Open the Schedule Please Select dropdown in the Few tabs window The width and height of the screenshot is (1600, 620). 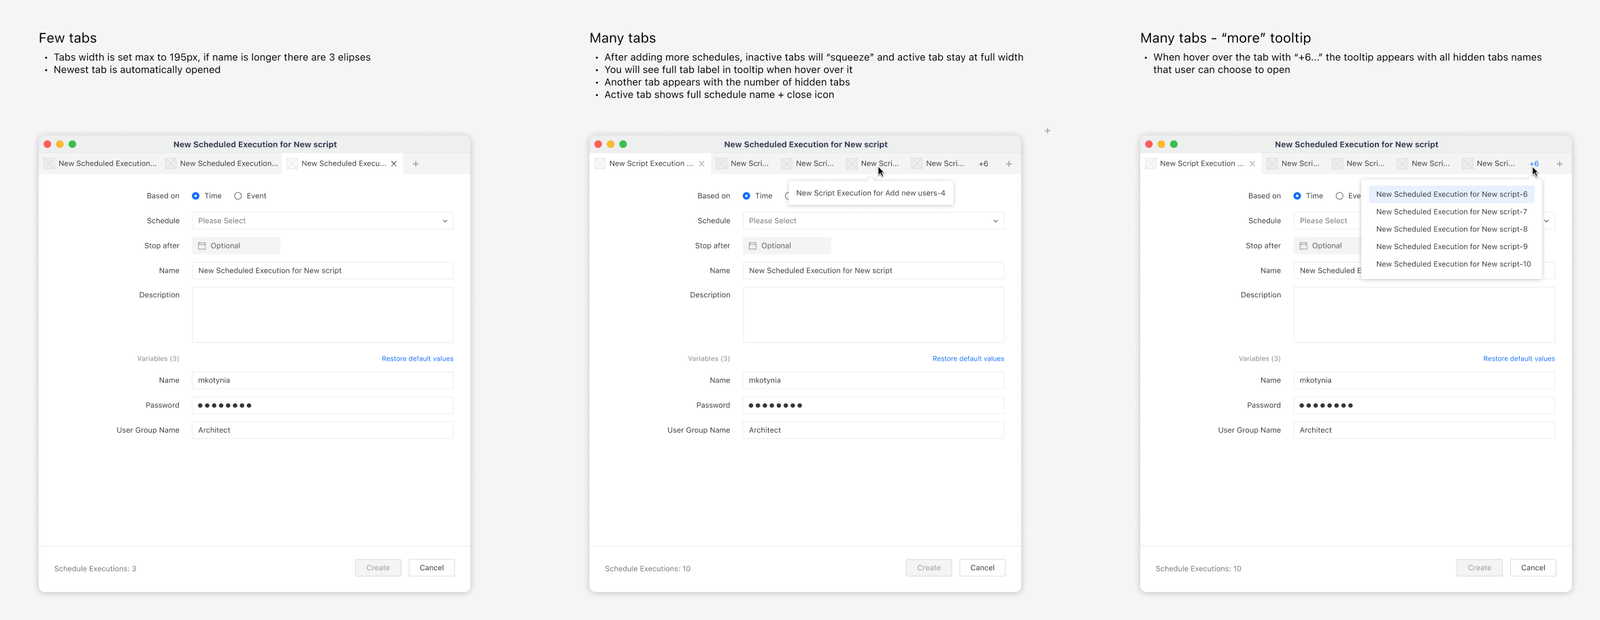tap(323, 221)
